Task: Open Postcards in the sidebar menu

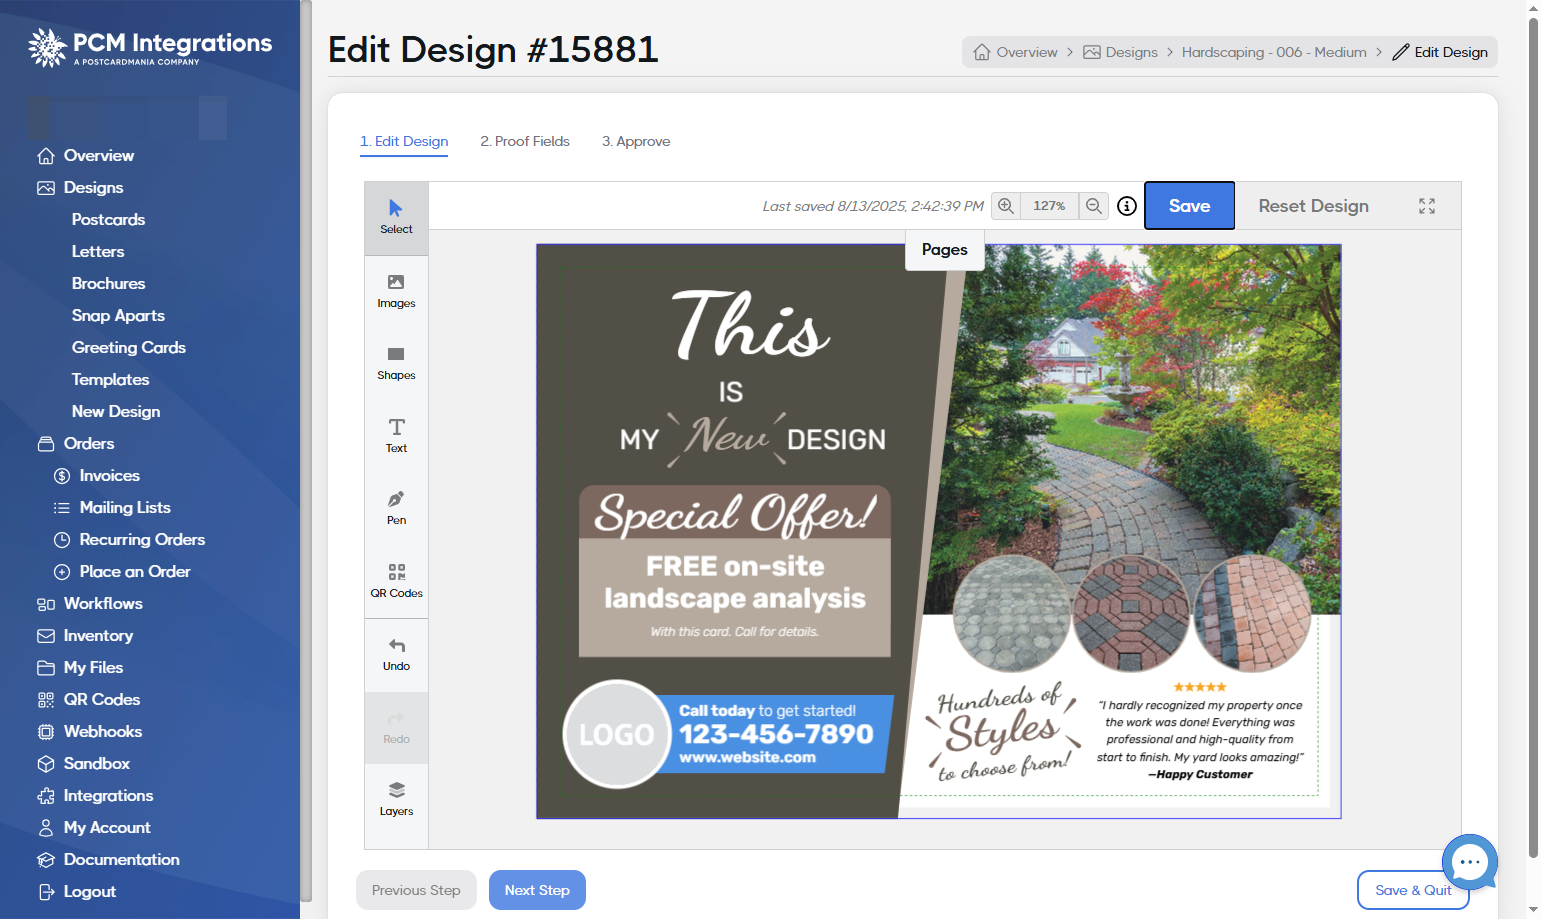Action: tap(109, 219)
